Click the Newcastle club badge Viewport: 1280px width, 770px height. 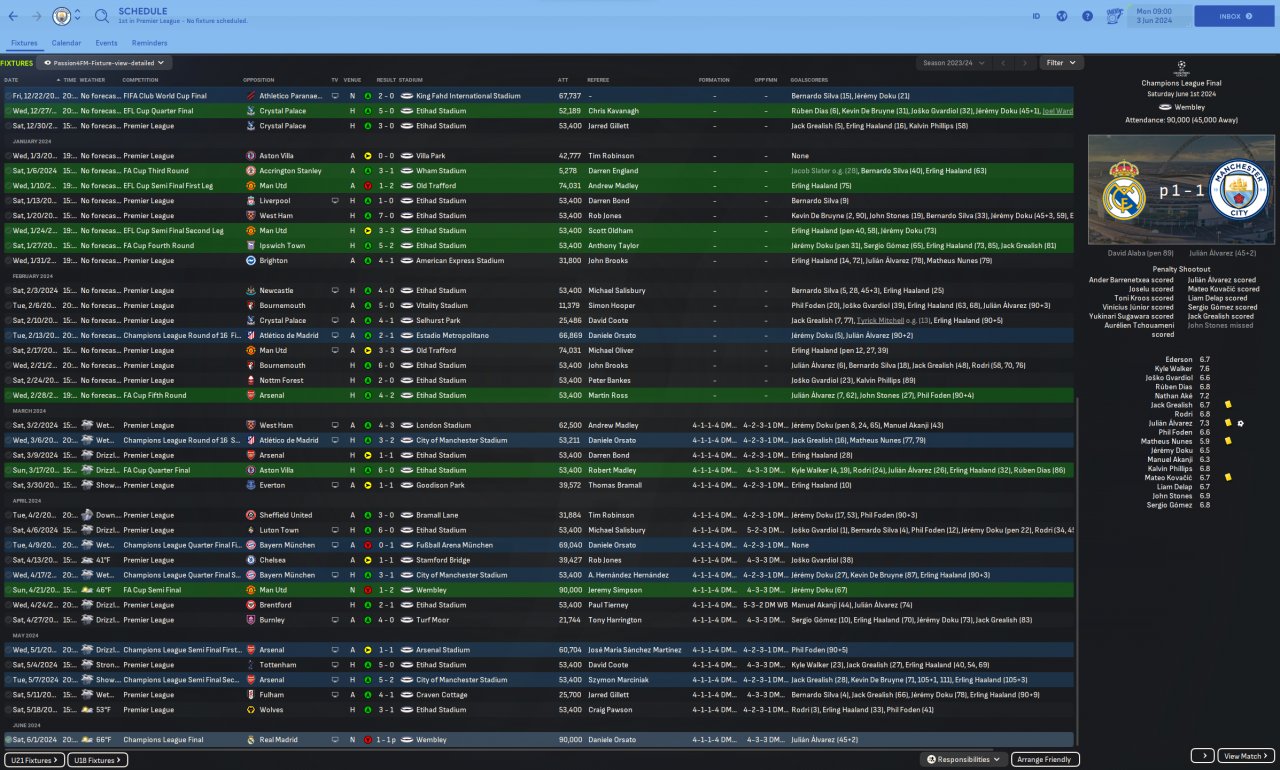(x=250, y=290)
